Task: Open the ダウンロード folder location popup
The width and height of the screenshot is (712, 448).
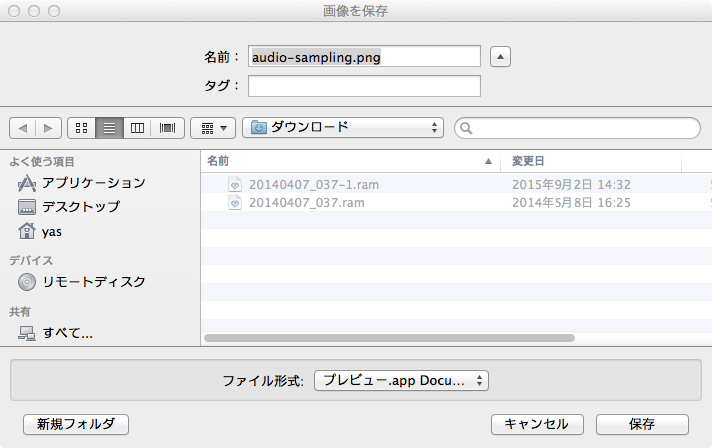Action: (x=343, y=128)
